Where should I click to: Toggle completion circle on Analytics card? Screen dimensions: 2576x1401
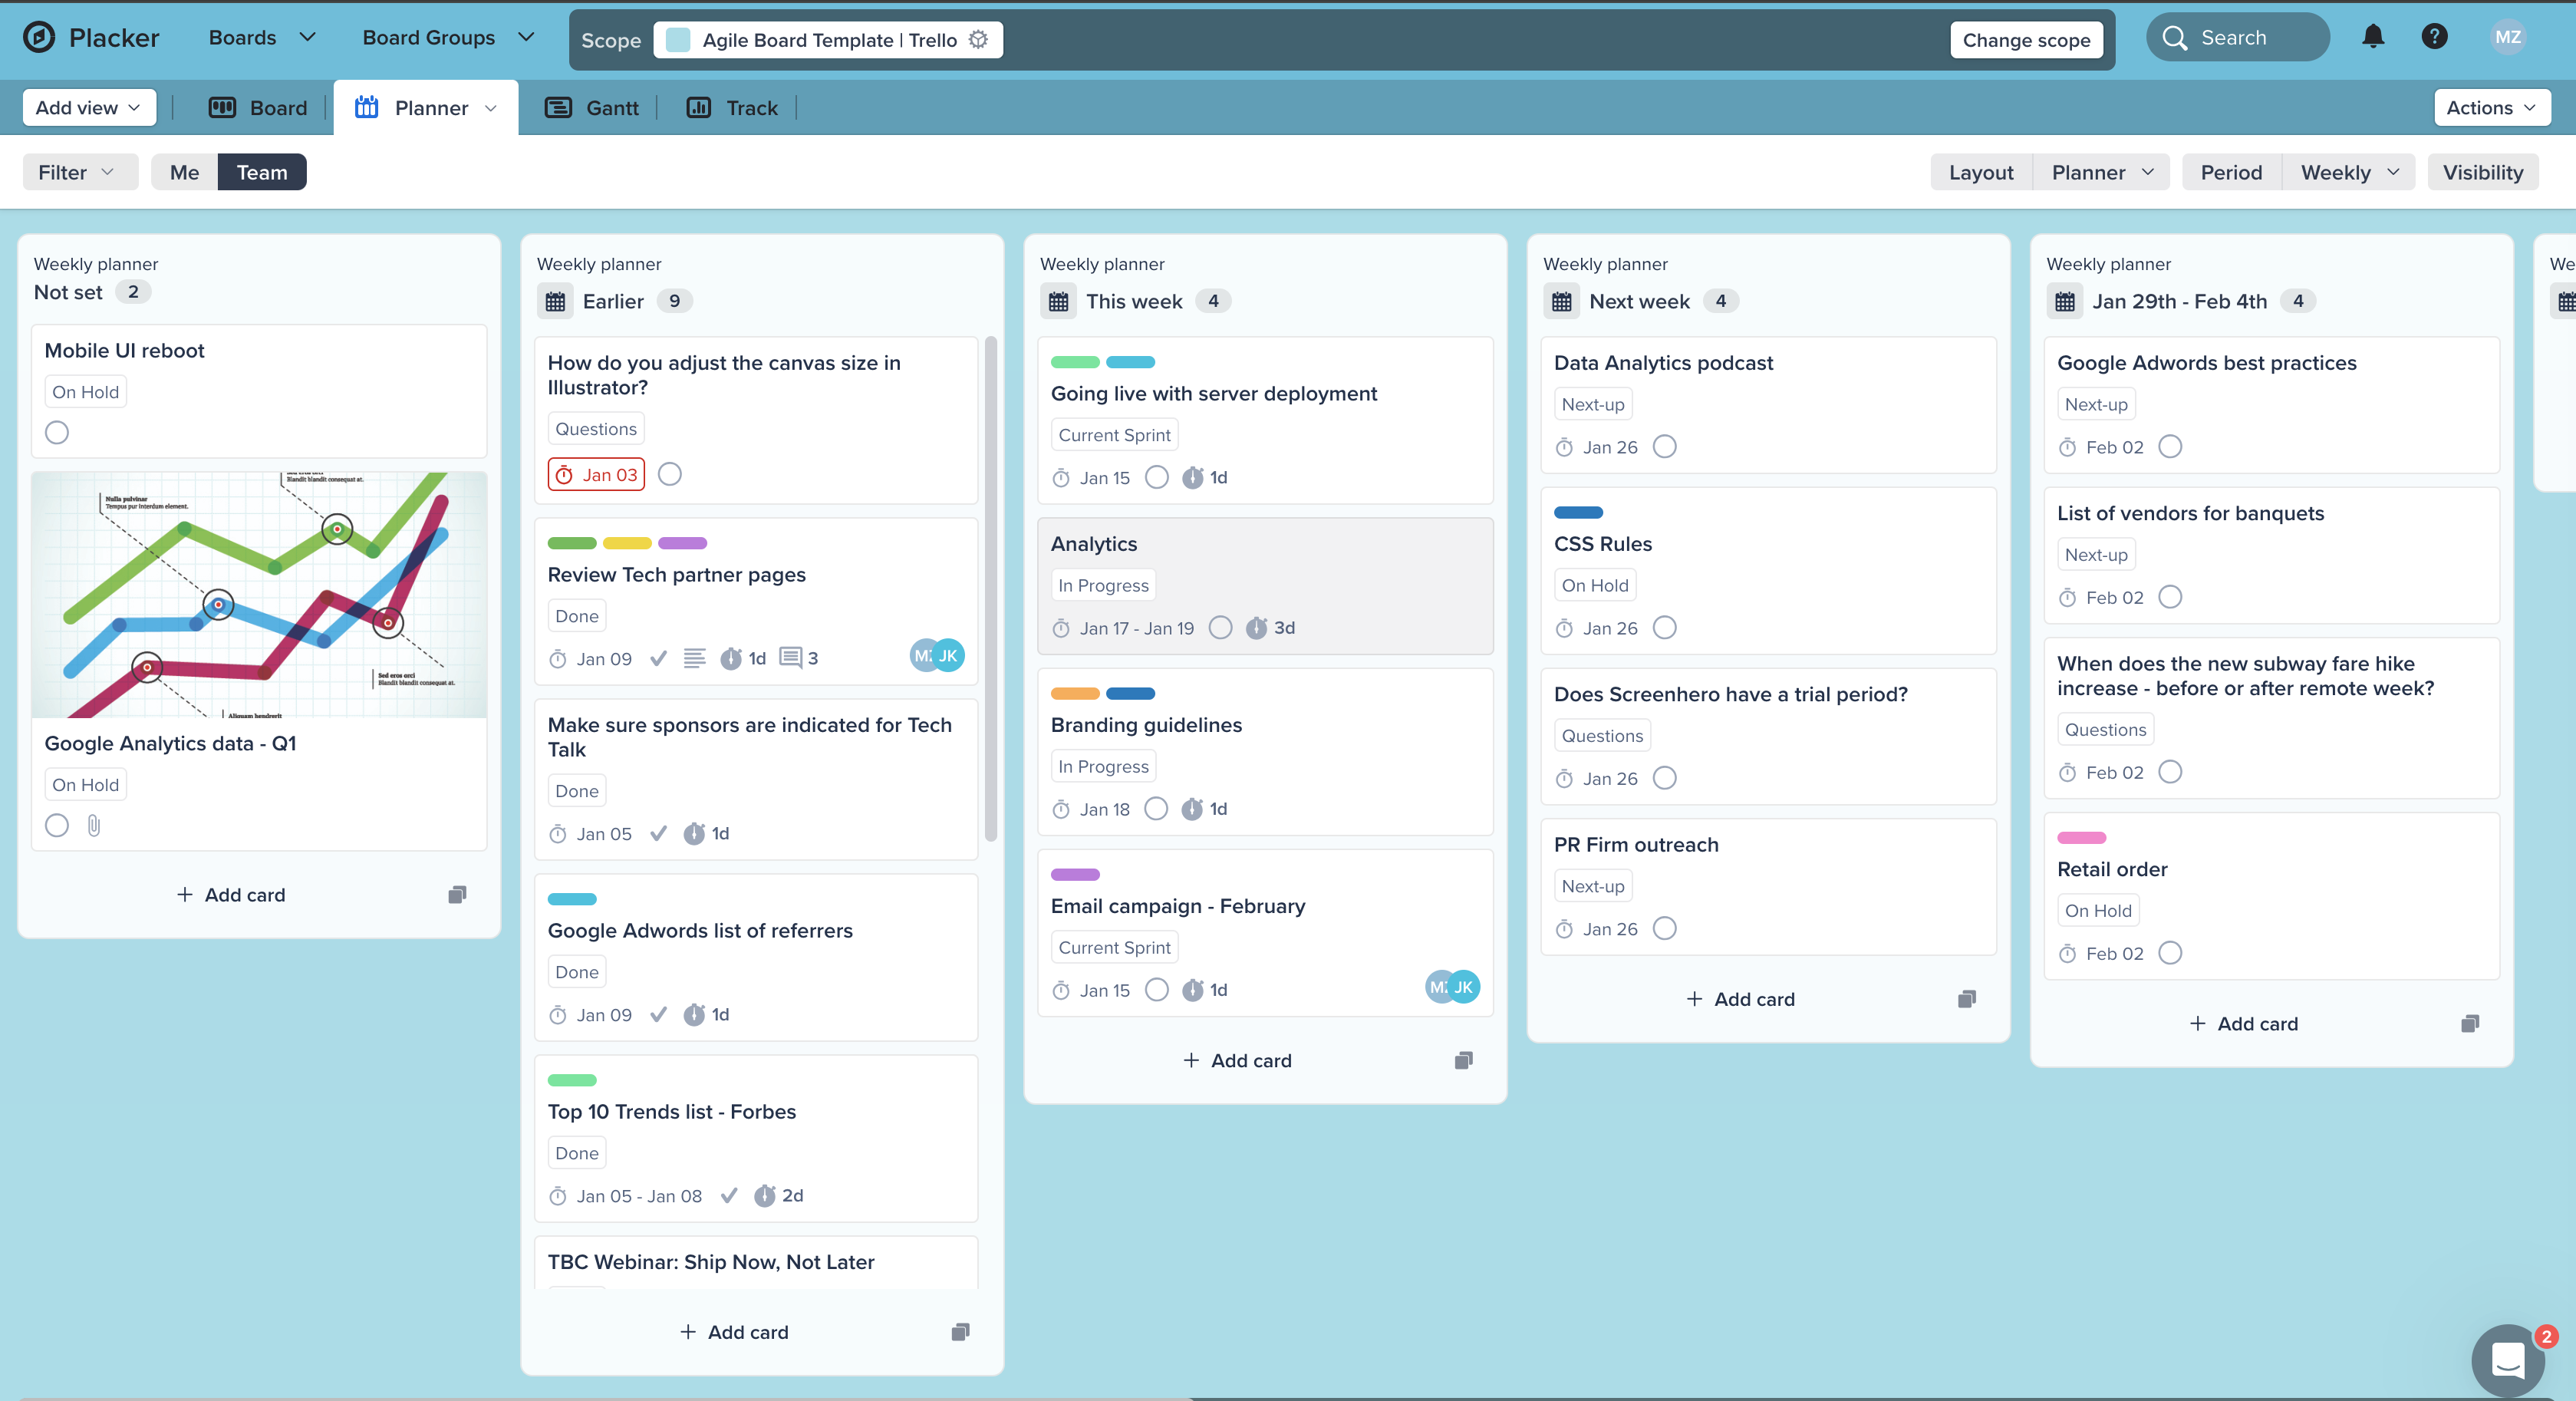[1220, 628]
